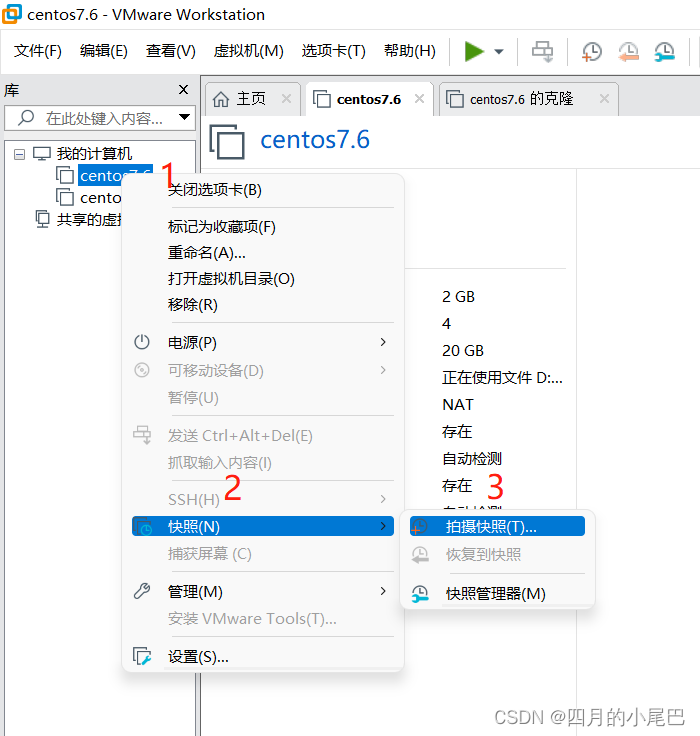
Task: Click the 正在使用文件 D:... value
Action: 502,377
